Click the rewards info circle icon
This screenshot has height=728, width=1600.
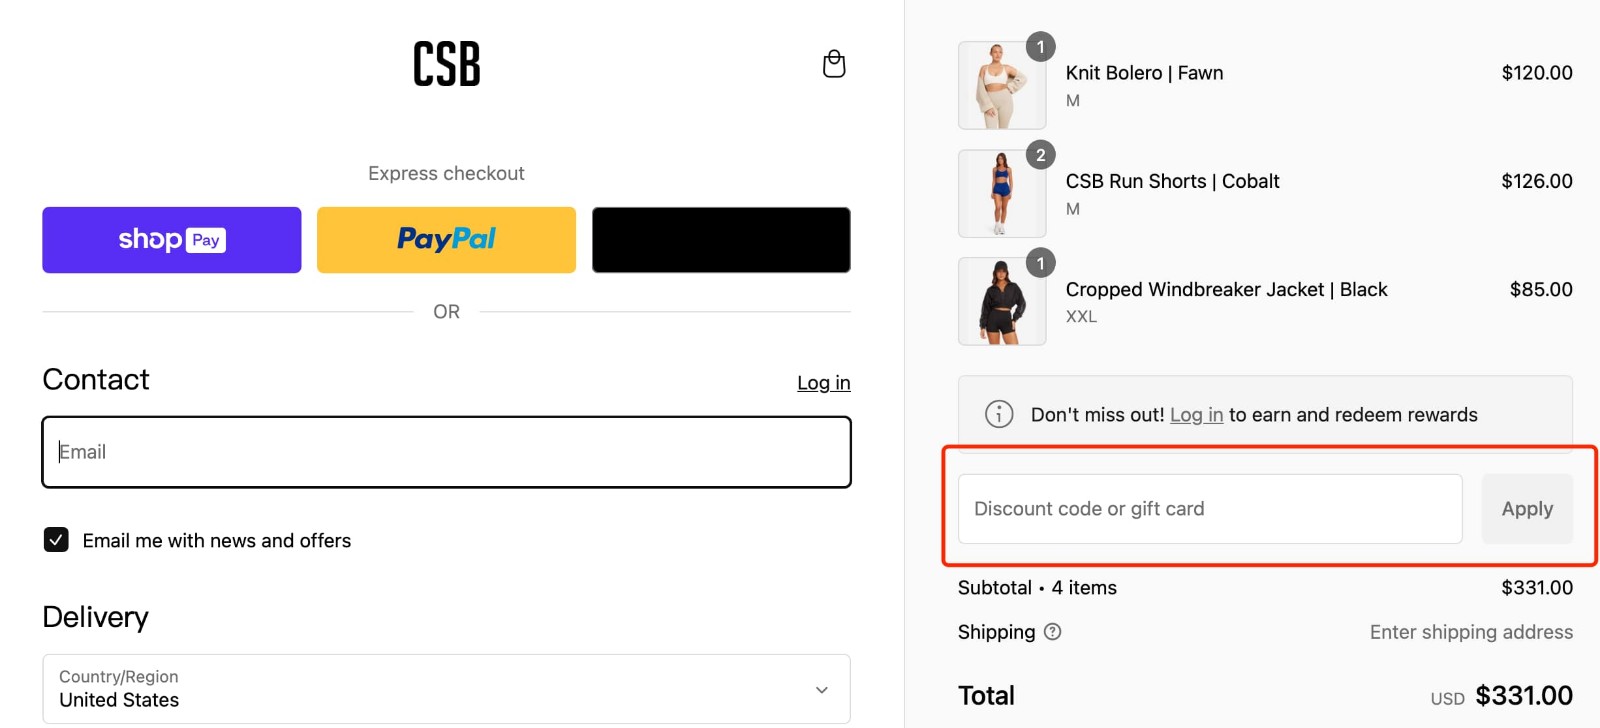[997, 413]
